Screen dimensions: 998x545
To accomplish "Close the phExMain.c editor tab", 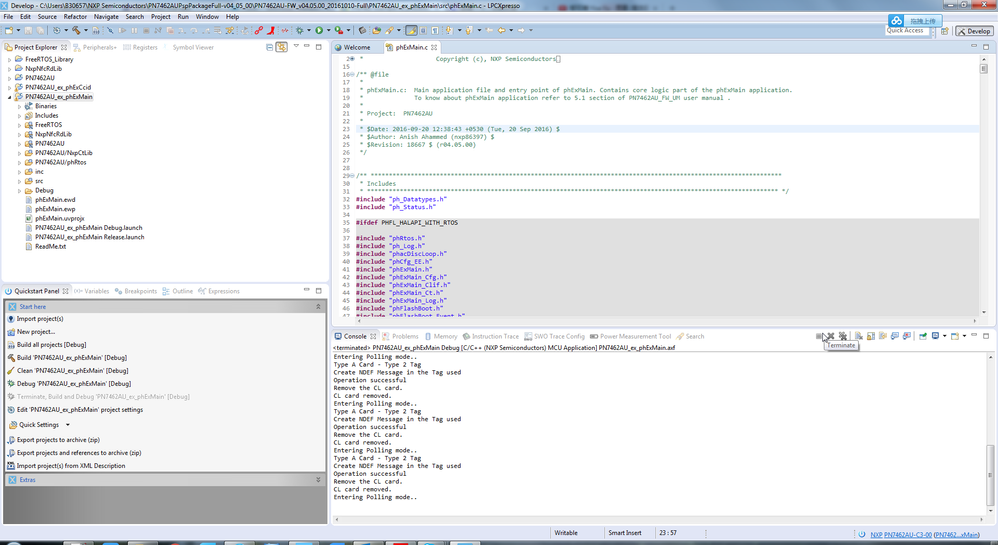I will [434, 47].
